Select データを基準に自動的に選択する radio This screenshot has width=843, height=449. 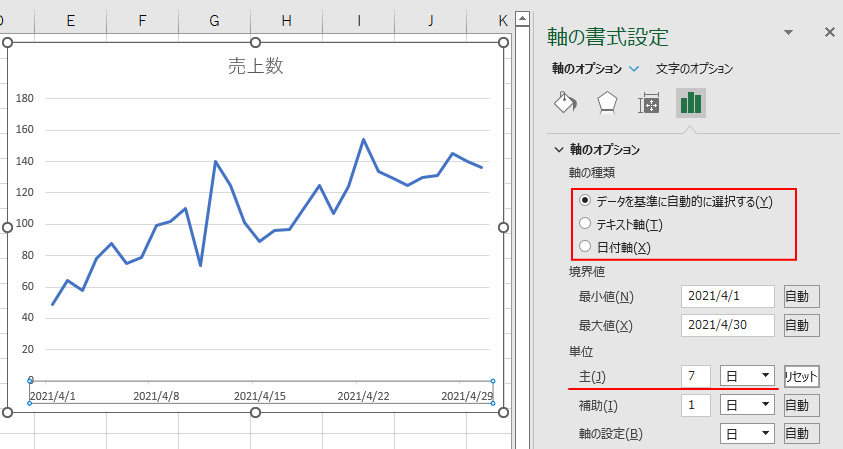coord(585,201)
